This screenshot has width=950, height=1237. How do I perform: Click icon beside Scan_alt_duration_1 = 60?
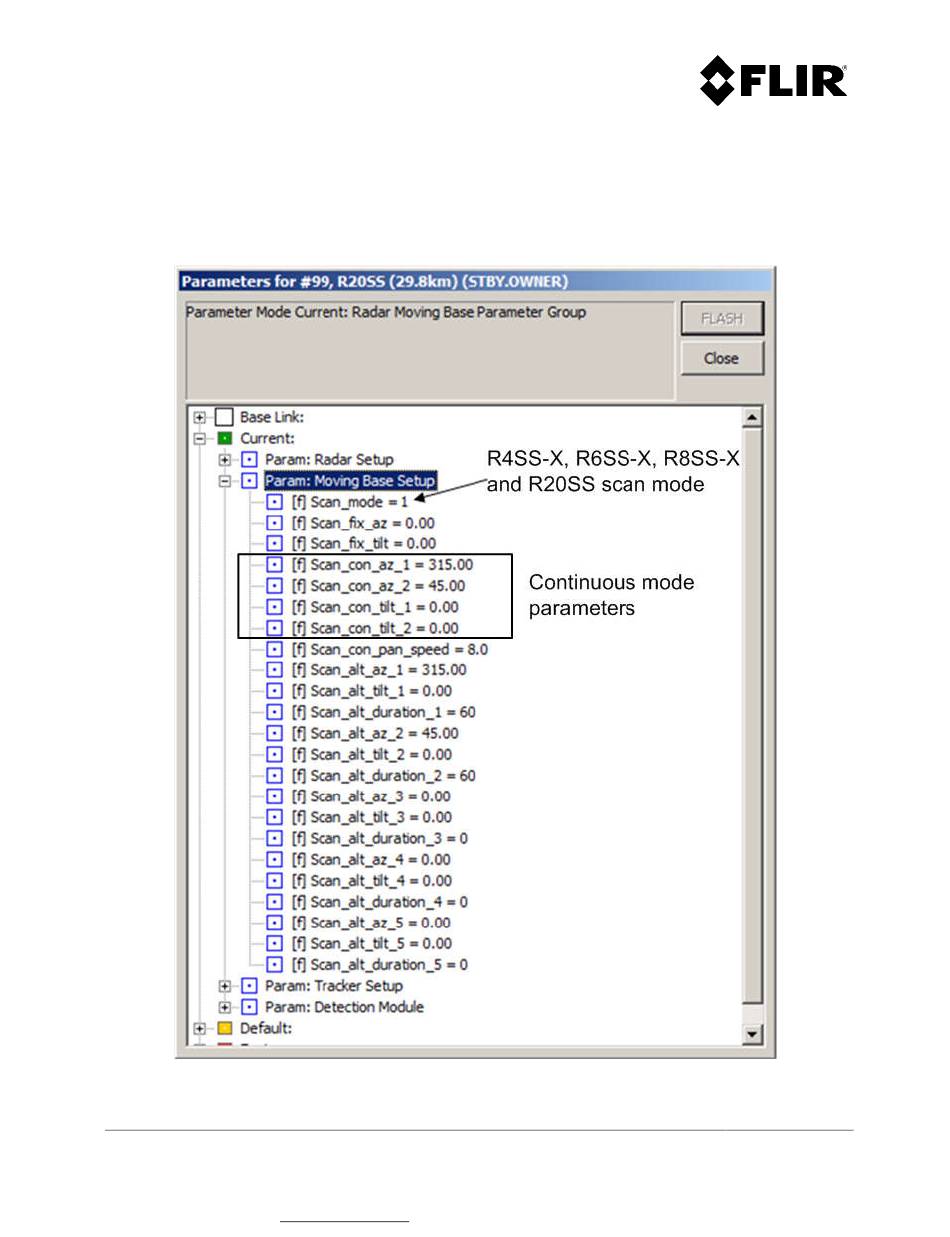point(275,712)
